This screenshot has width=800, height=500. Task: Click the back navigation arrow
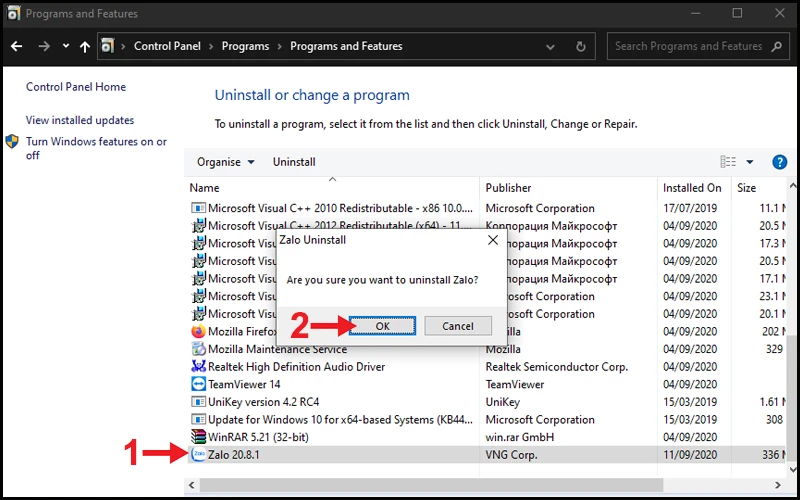coord(16,46)
